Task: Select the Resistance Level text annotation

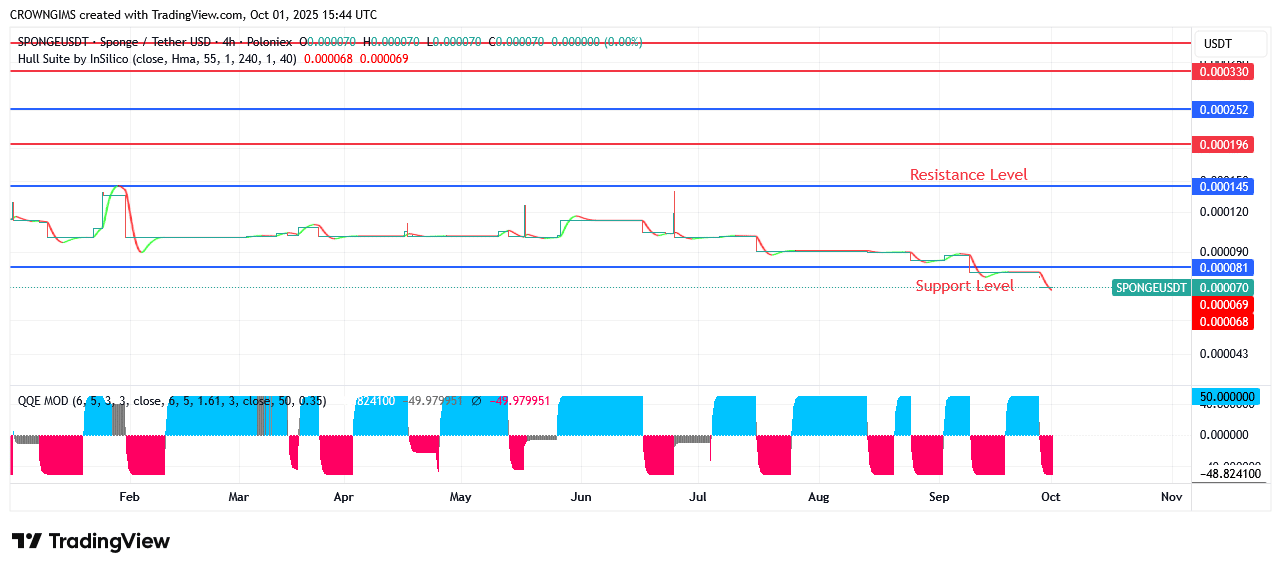Action: tap(968, 175)
